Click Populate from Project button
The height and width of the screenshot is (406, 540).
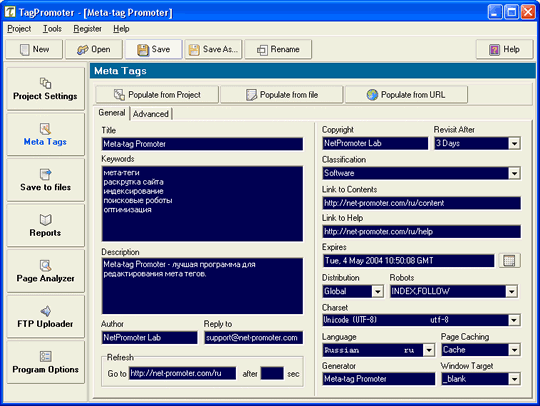tap(157, 94)
